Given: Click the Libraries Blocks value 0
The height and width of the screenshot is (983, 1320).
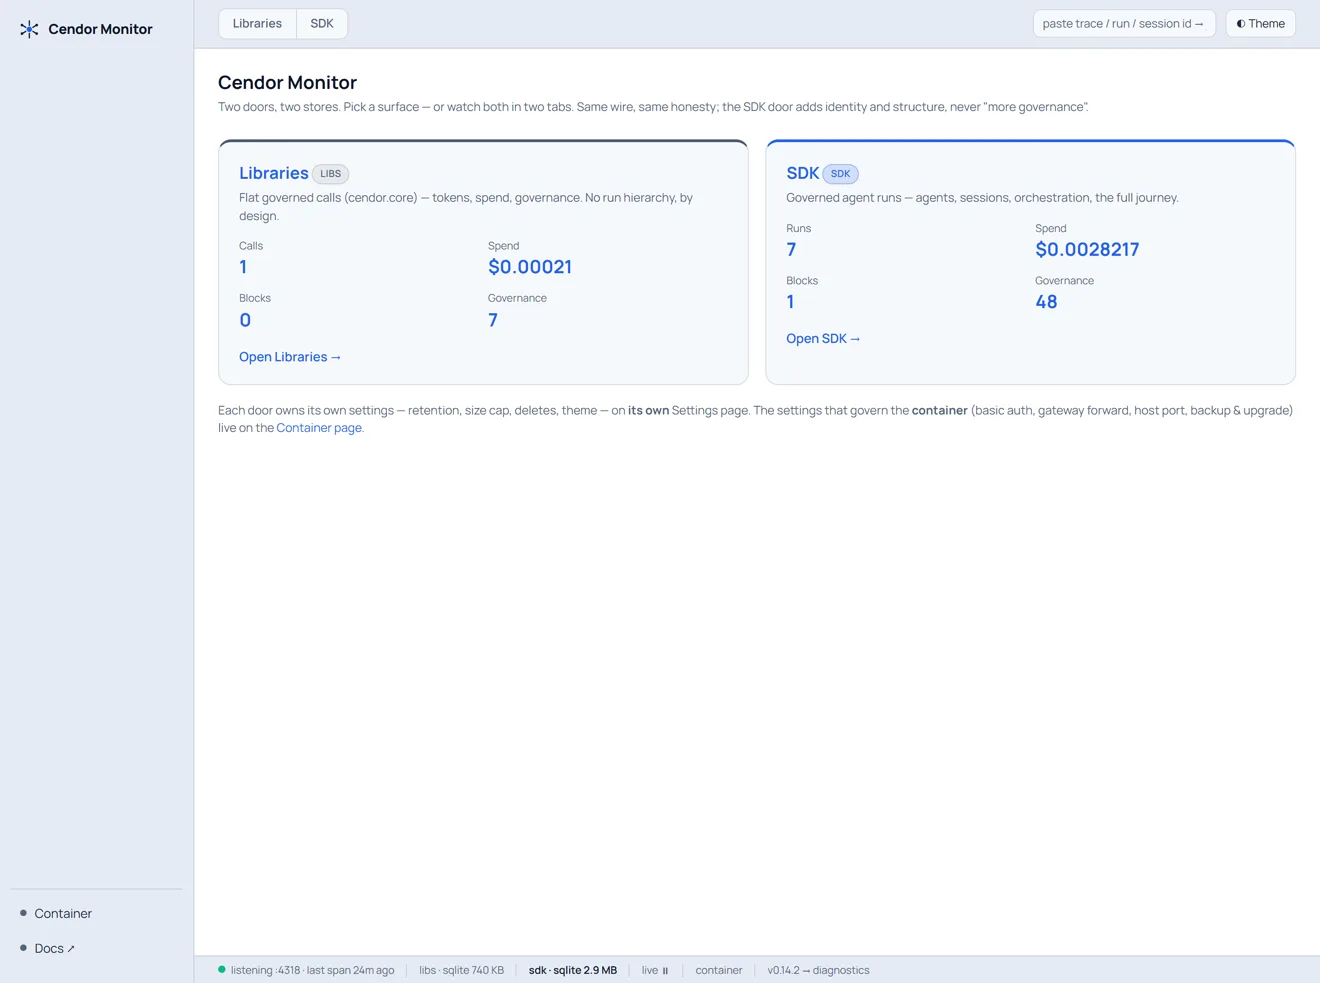Looking at the screenshot, I should pyautogui.click(x=245, y=320).
